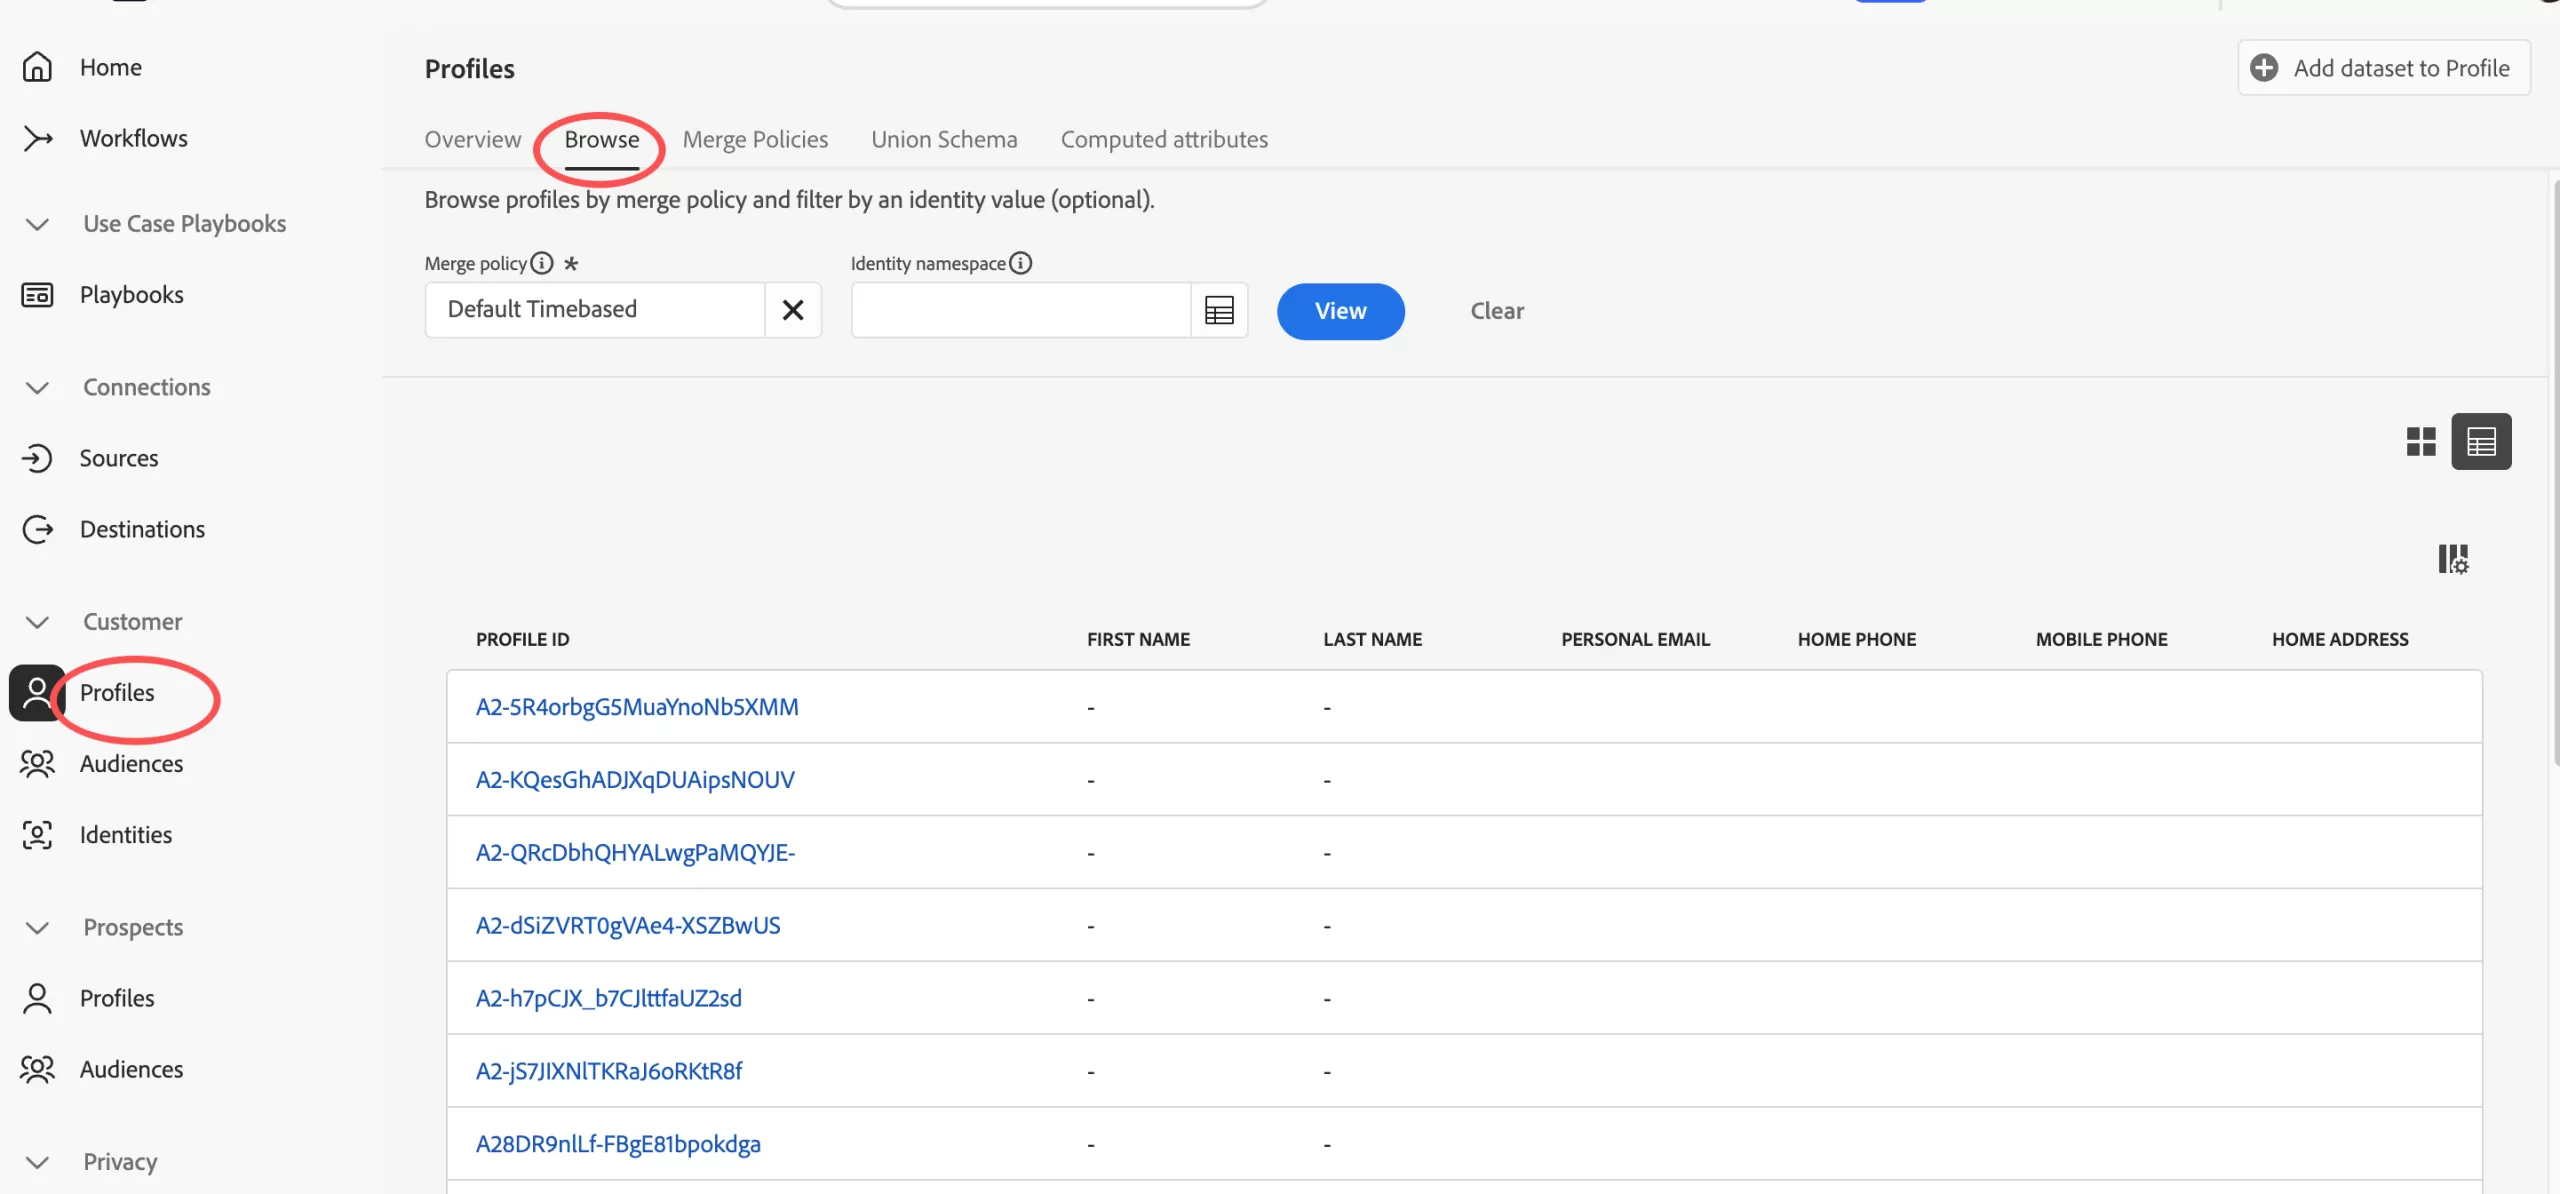Click the Customer Profiles person icon
Screen dimensions: 2560x1194
click(x=37, y=692)
